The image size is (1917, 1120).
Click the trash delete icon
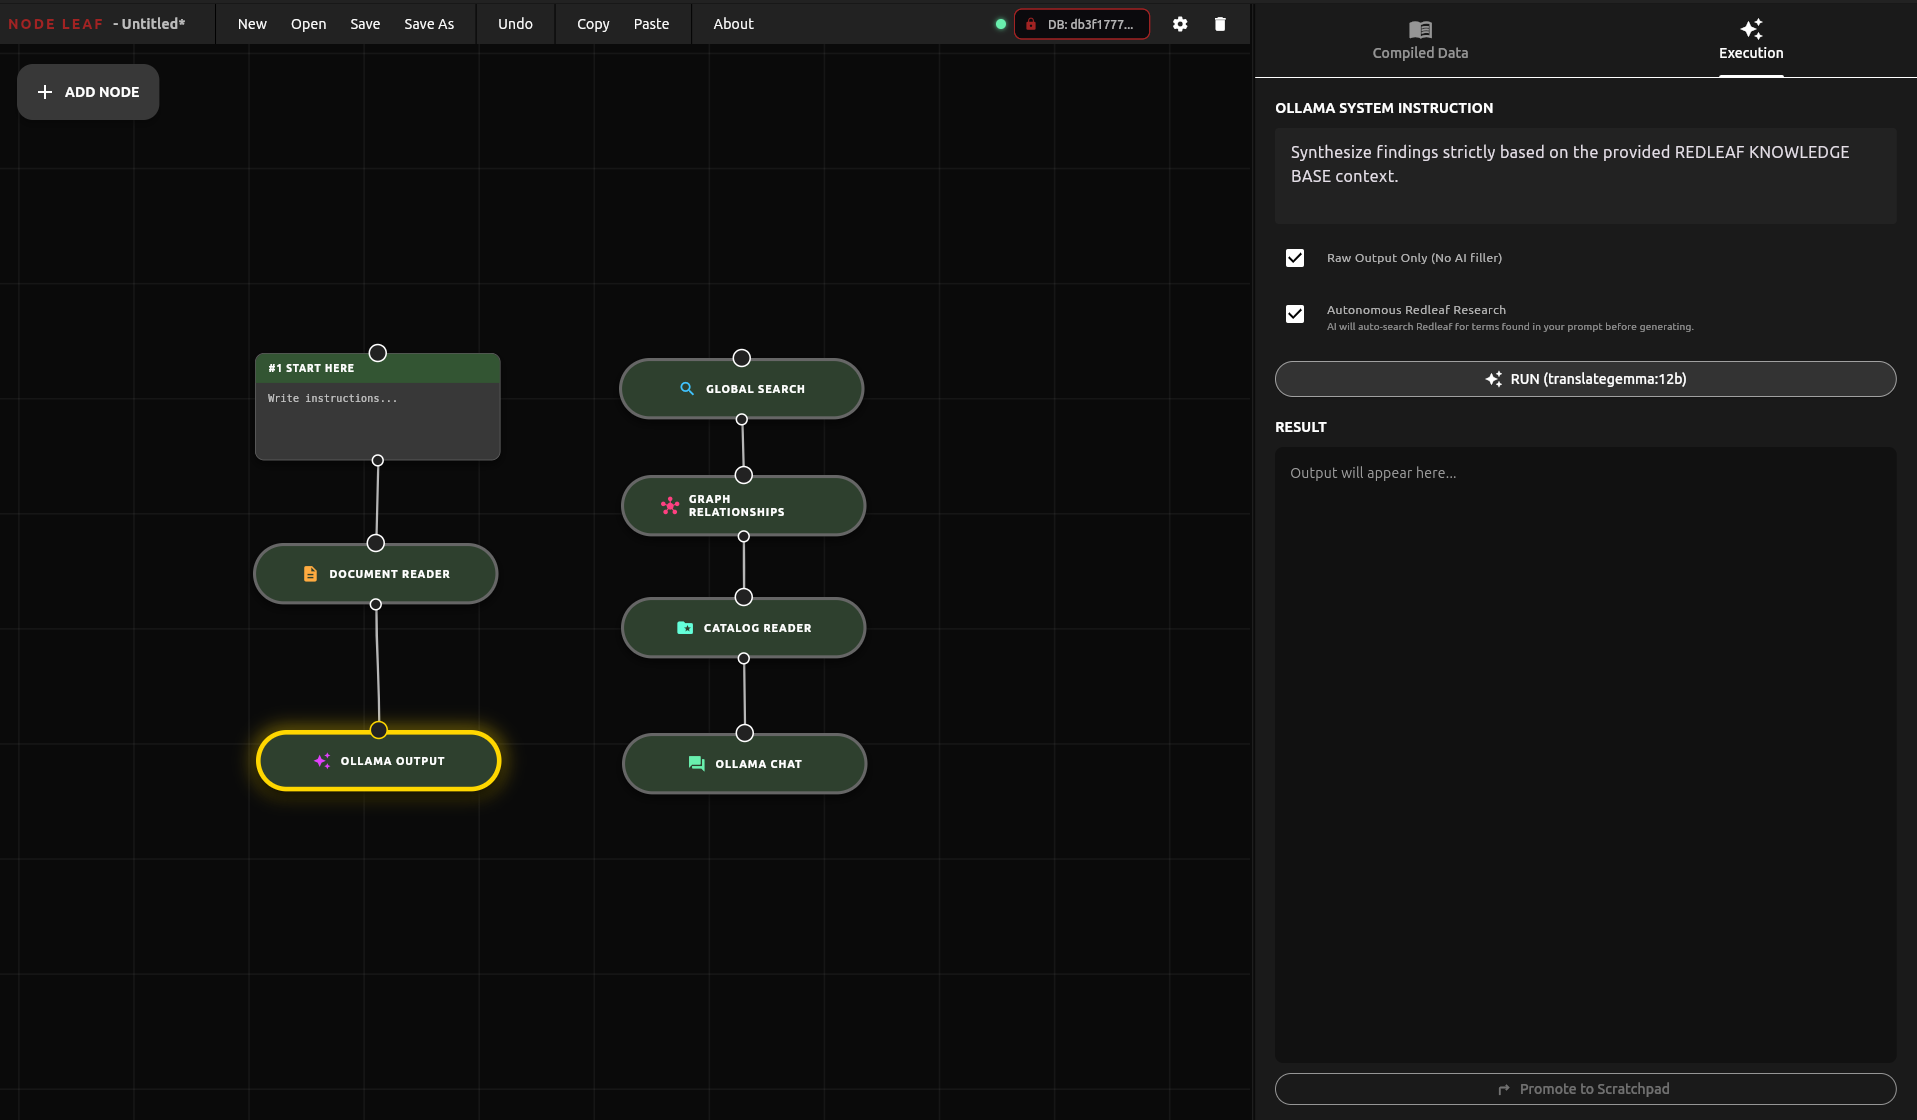click(1220, 24)
